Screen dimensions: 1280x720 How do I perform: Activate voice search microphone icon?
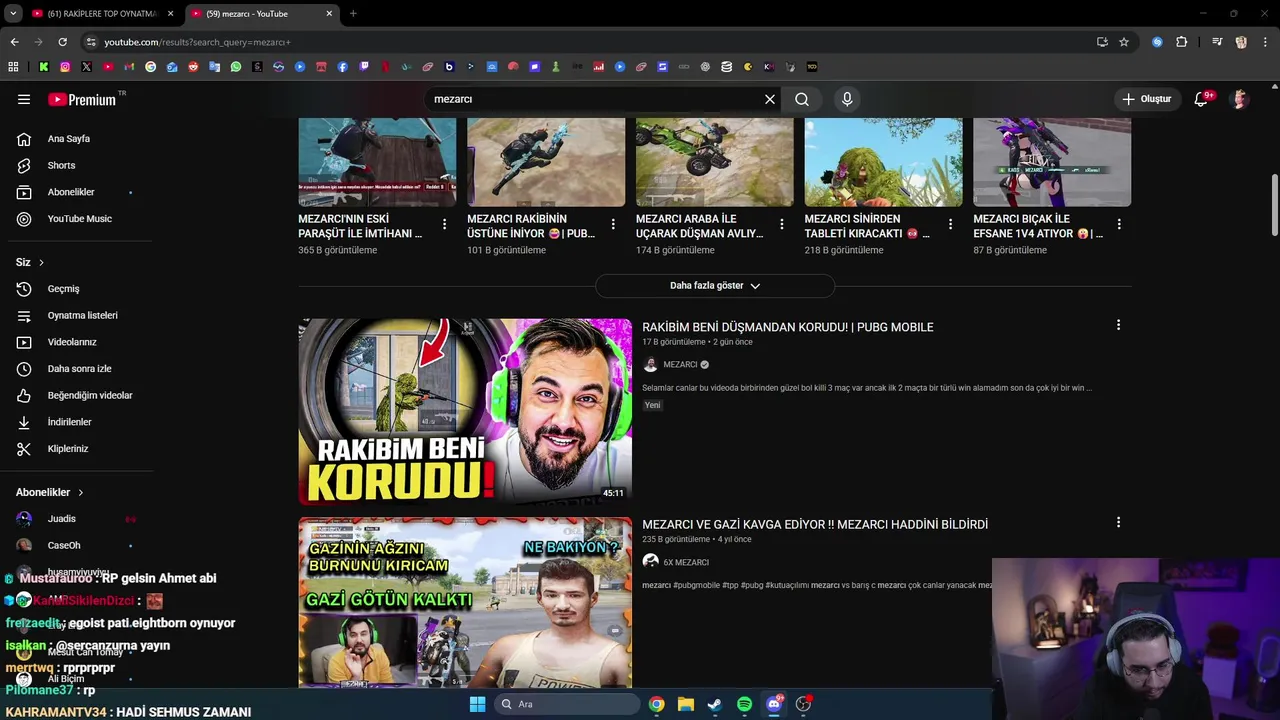click(x=847, y=99)
